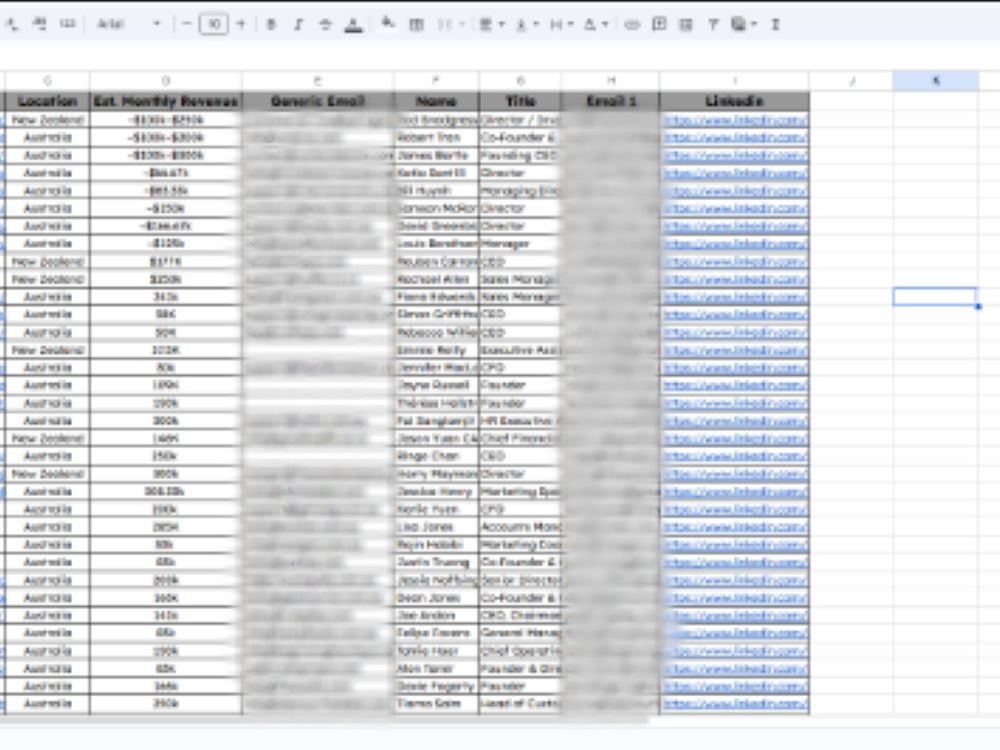1000x750 pixels.
Task: Select column J by its header
Action: pyautogui.click(x=851, y=80)
